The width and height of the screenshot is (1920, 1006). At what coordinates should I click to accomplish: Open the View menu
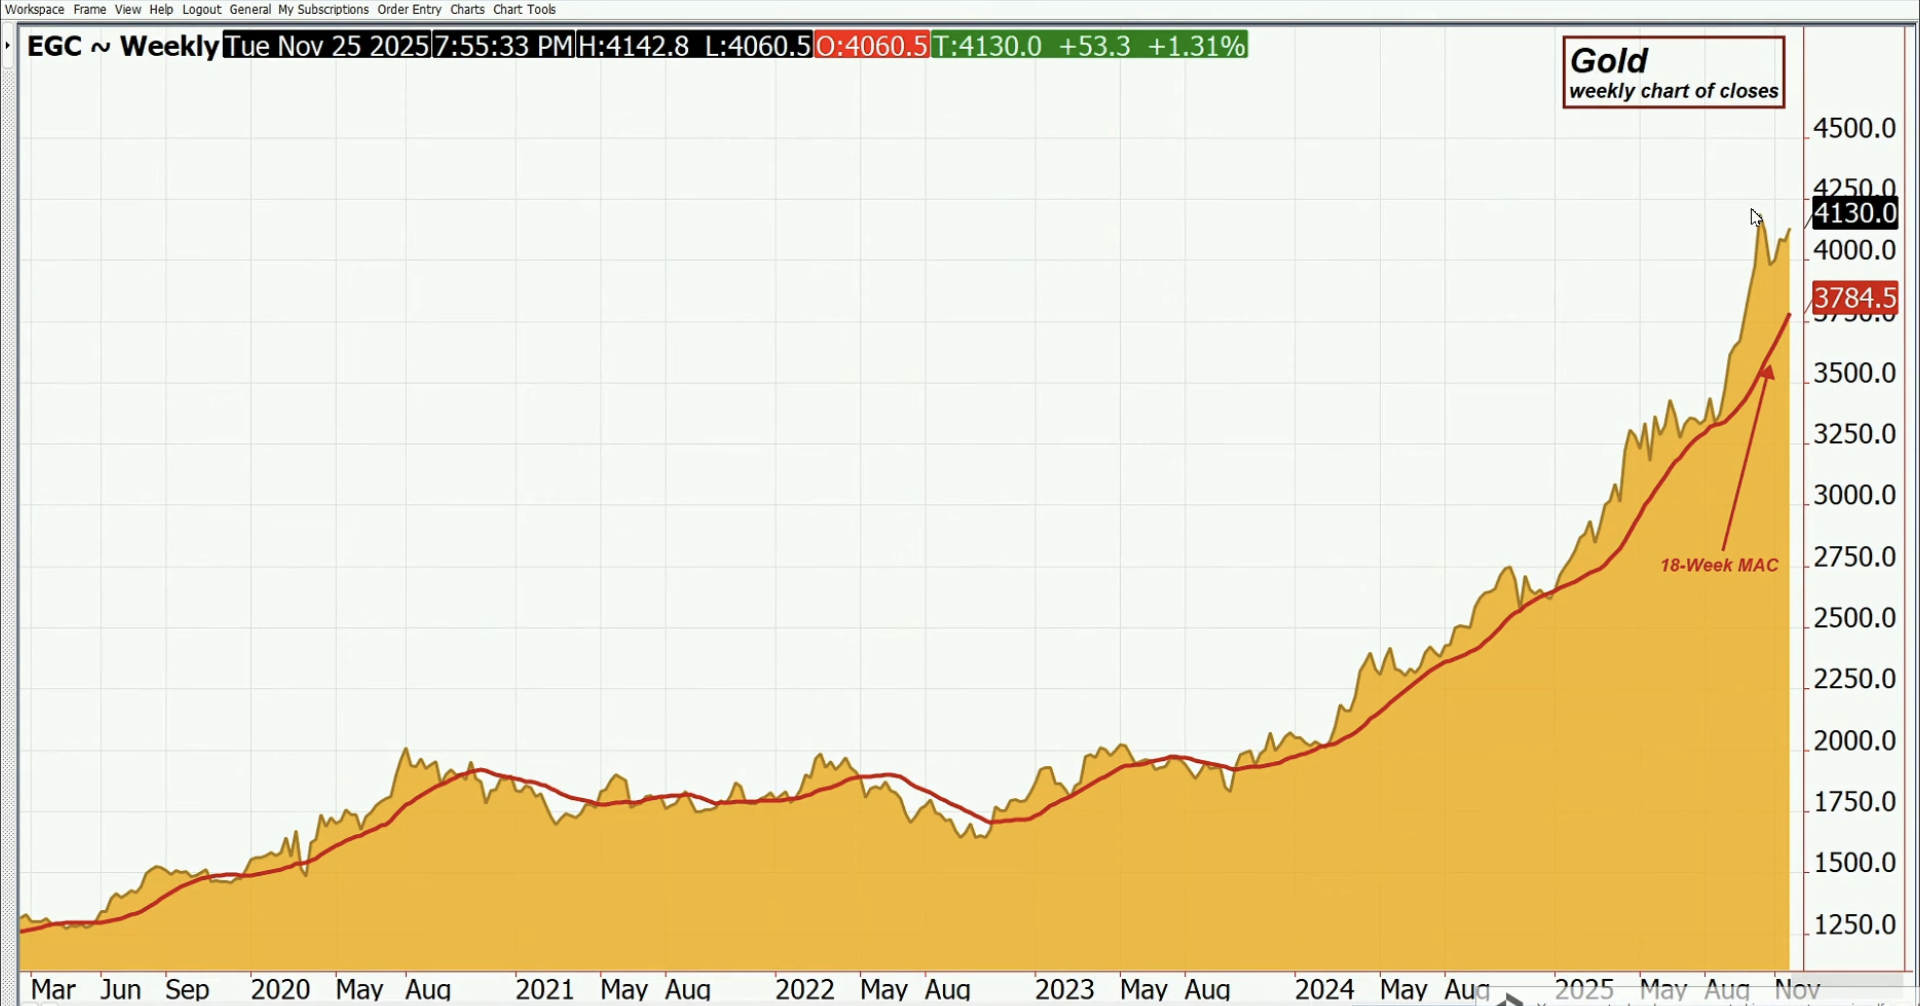[x=128, y=10]
